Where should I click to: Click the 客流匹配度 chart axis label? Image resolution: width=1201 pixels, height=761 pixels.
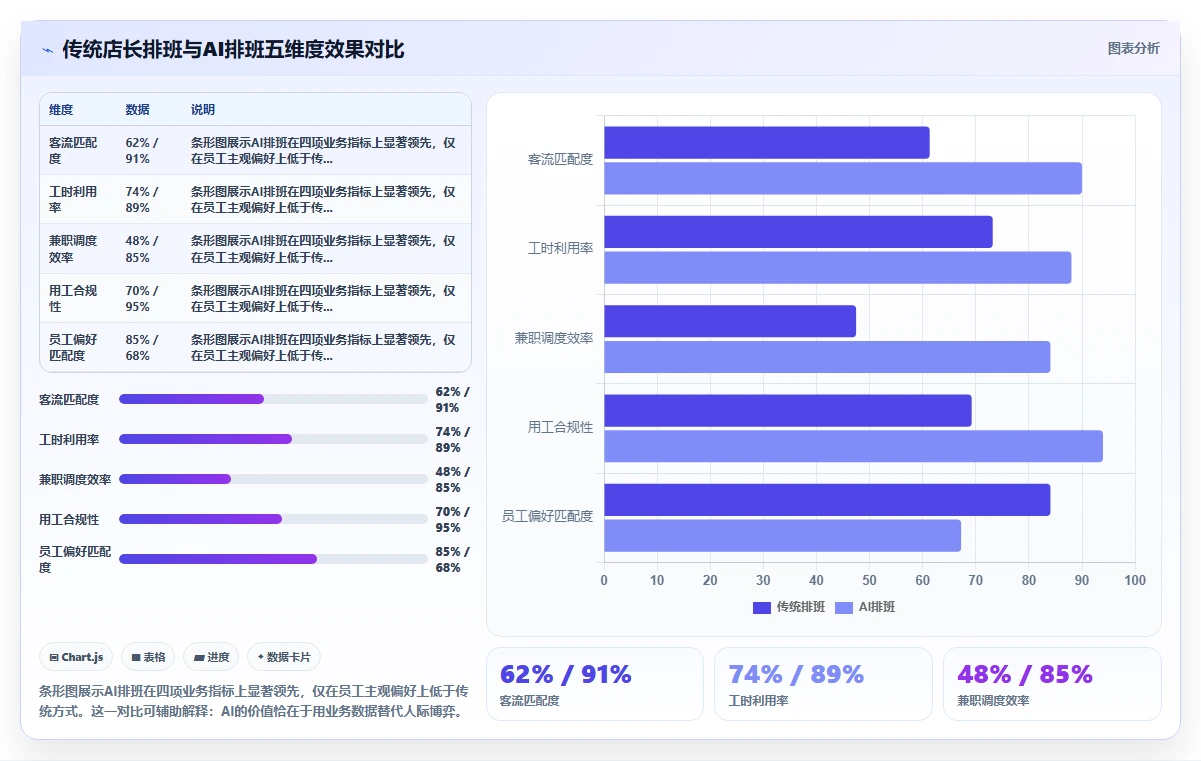(x=560, y=159)
